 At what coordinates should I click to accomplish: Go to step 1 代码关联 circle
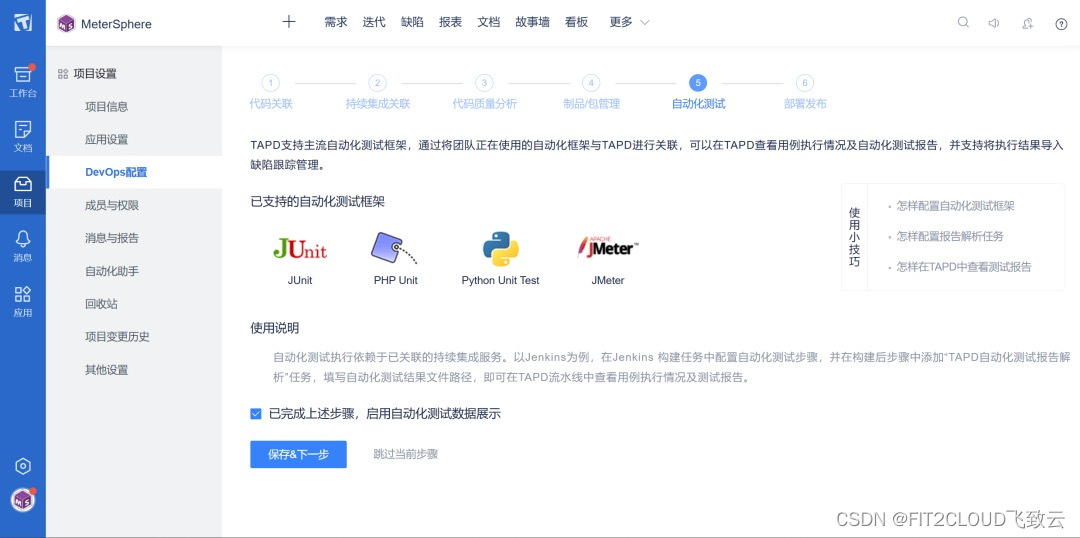pyautogui.click(x=271, y=83)
